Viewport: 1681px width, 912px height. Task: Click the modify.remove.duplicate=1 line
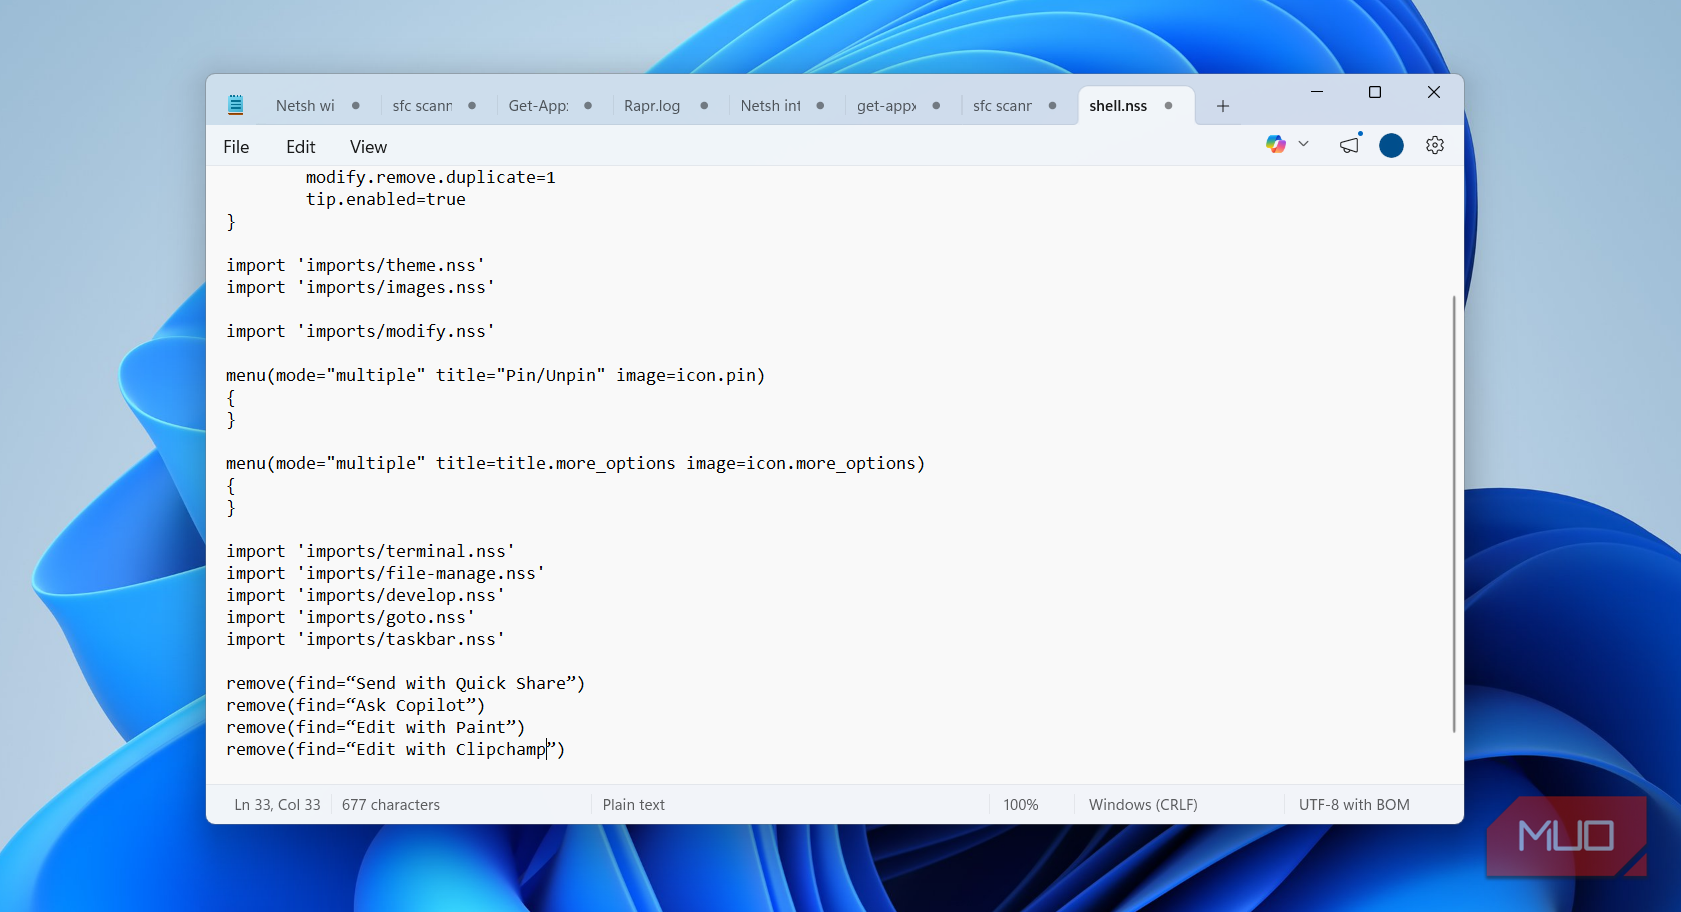(430, 177)
